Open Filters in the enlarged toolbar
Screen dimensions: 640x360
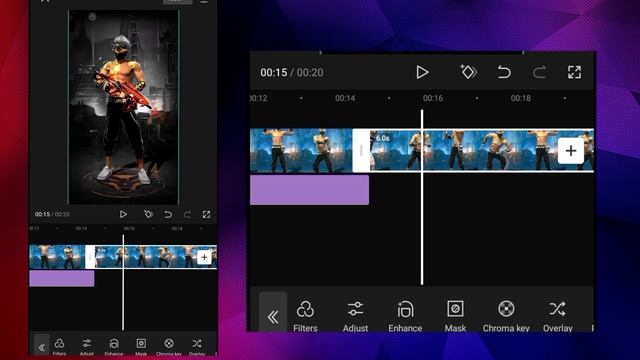point(305,316)
